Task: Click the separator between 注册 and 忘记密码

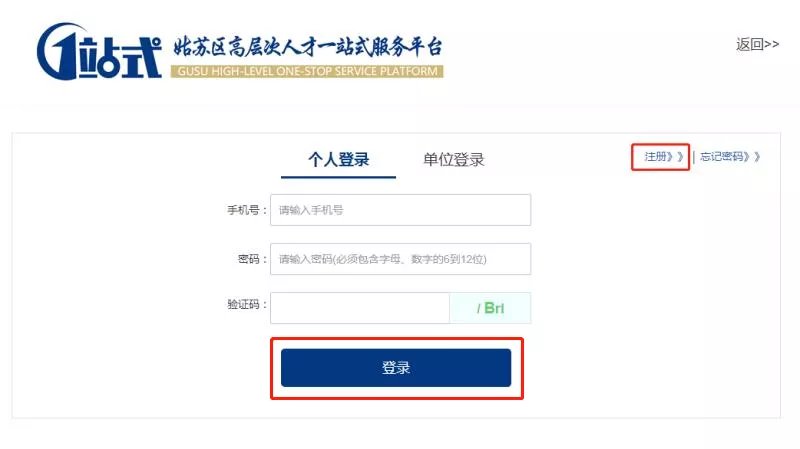Action: [693, 157]
